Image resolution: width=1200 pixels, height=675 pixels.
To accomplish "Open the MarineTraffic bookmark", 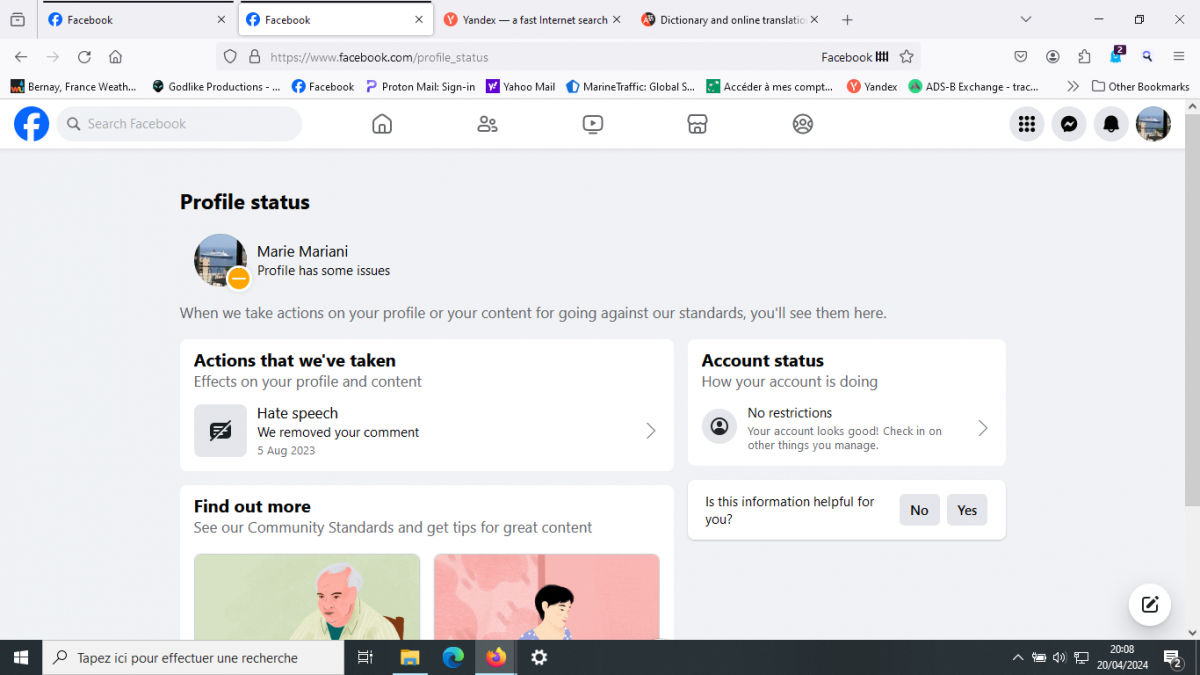I will click(630, 87).
